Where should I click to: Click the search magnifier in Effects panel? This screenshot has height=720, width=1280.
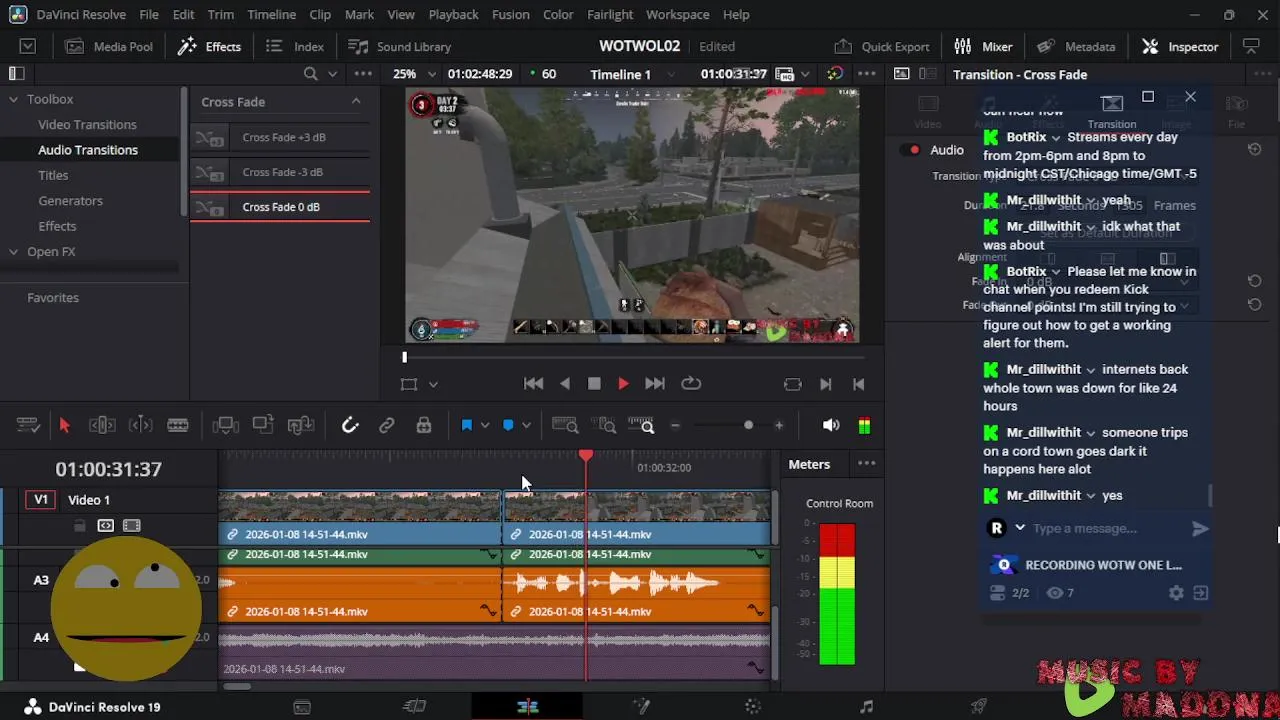point(311,74)
